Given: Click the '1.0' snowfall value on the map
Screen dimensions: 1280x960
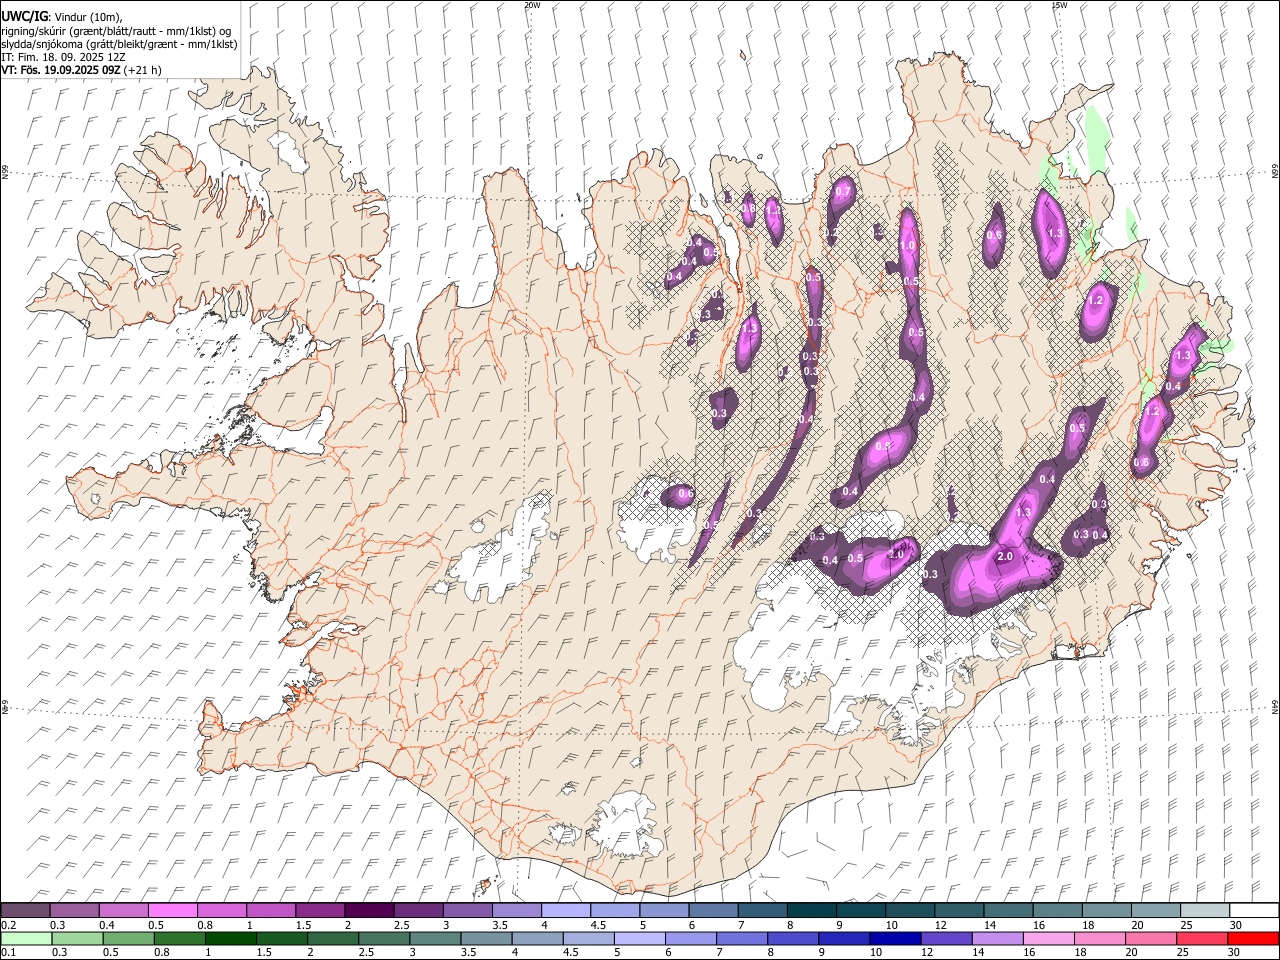Looking at the screenshot, I should (x=908, y=245).
